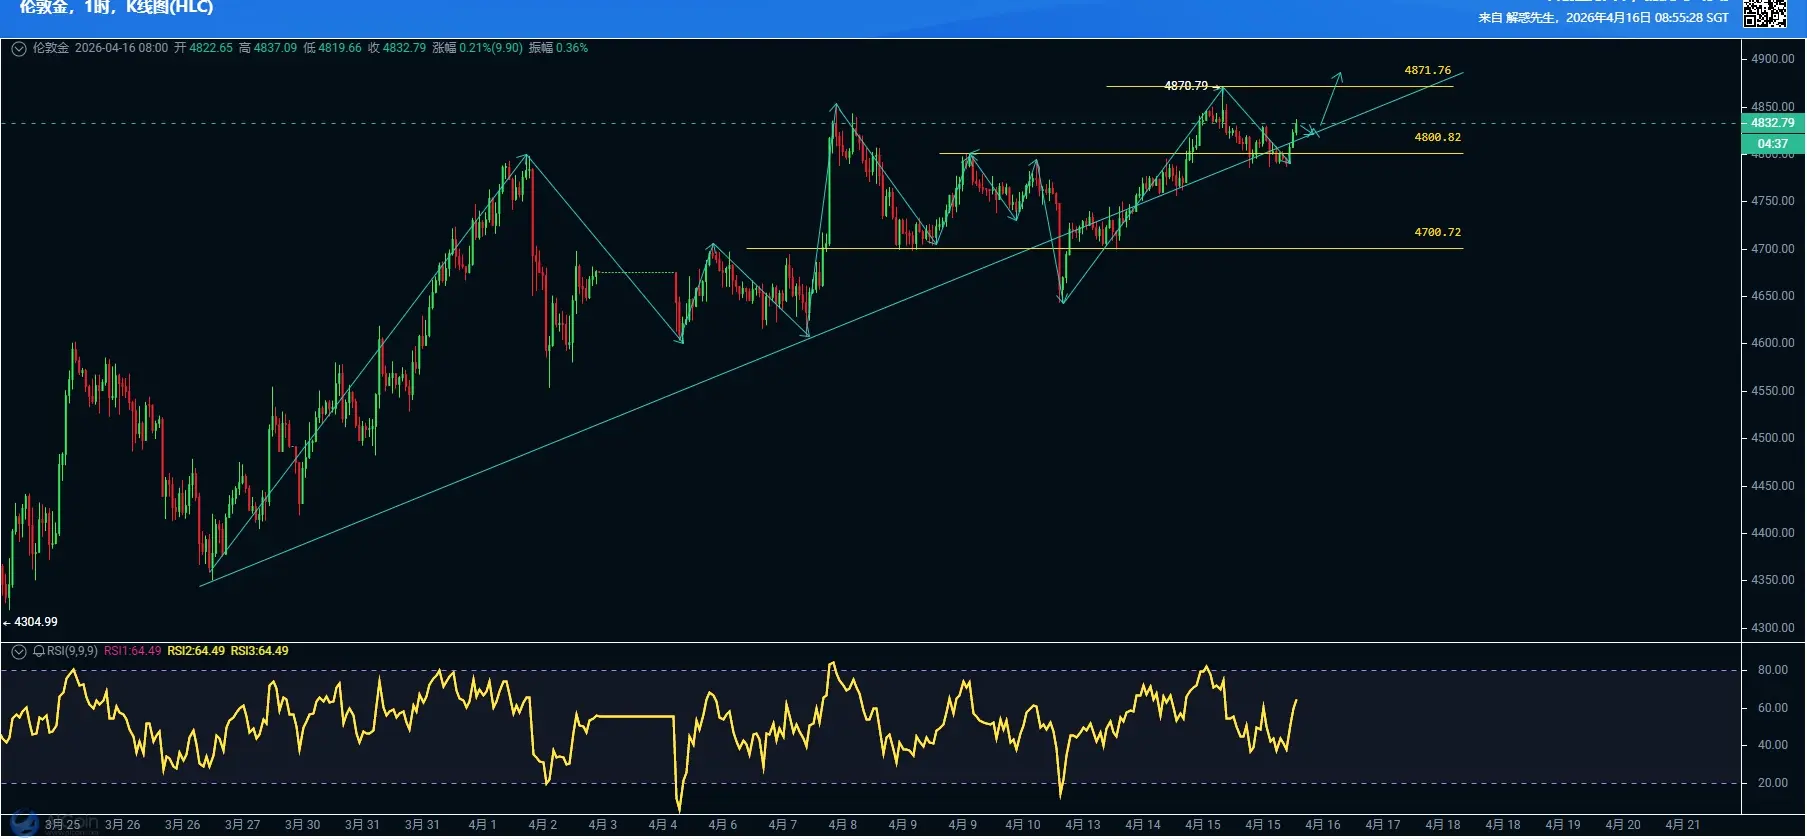Screen dimensions: 1807x839
Task: Click the 4月 8 date on time axis
Action: (x=842, y=825)
